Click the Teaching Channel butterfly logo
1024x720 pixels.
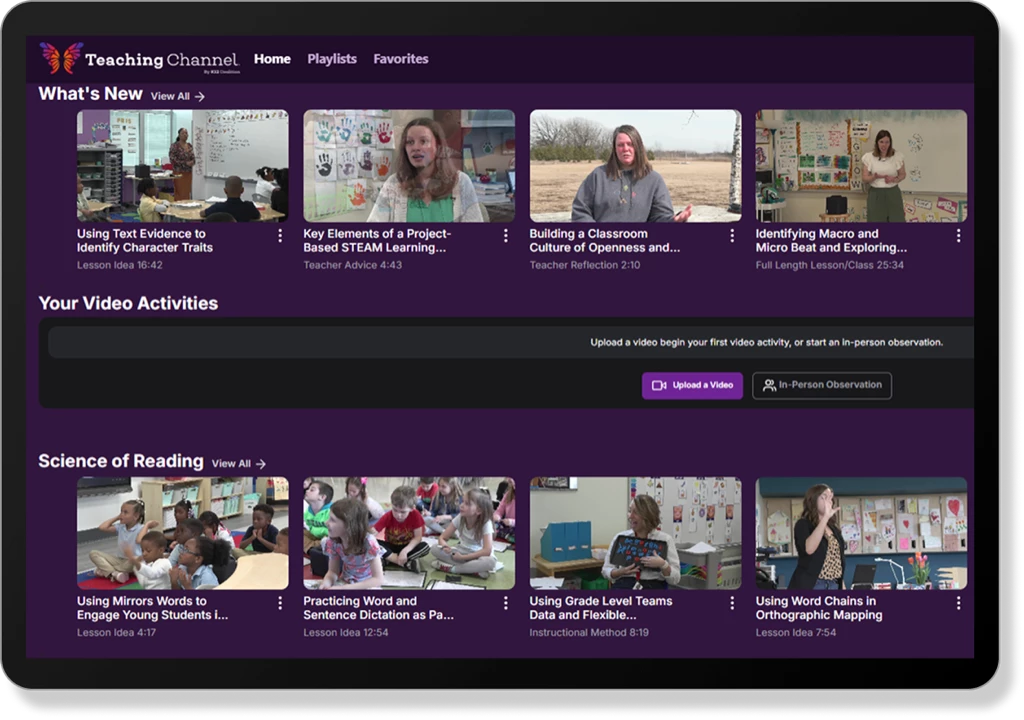[x=61, y=58]
